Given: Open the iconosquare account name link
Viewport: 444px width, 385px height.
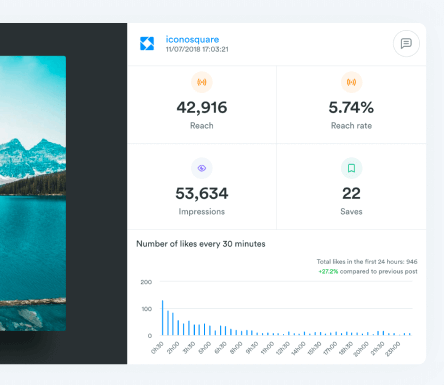Looking at the screenshot, I should [192, 39].
